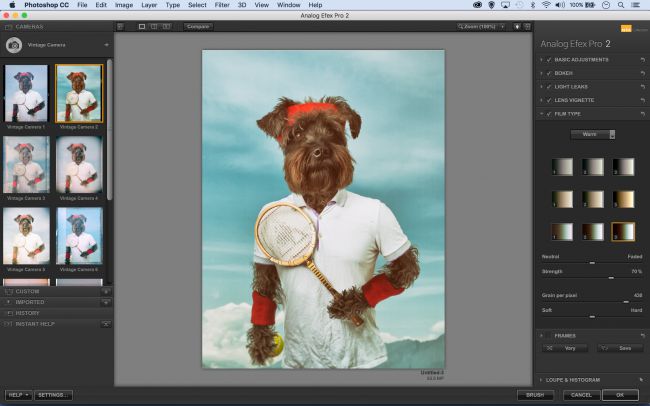Click the Vintage Camera icon
650x406 pixels.
(14, 45)
